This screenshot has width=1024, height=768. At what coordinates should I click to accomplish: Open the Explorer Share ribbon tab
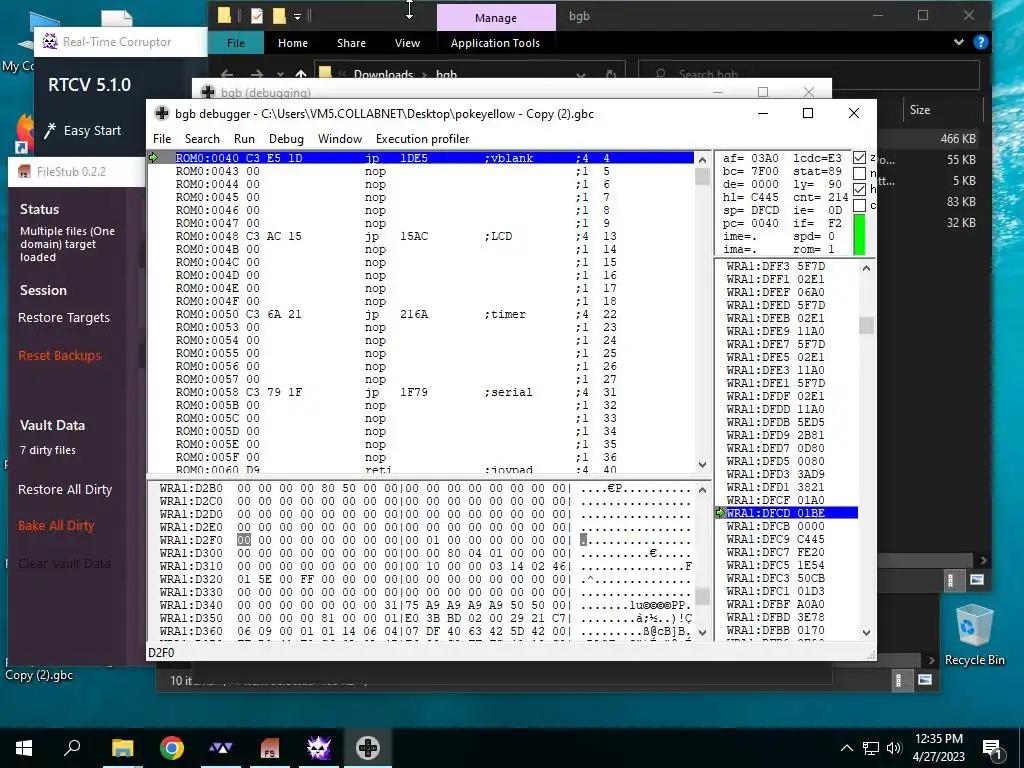(x=351, y=42)
